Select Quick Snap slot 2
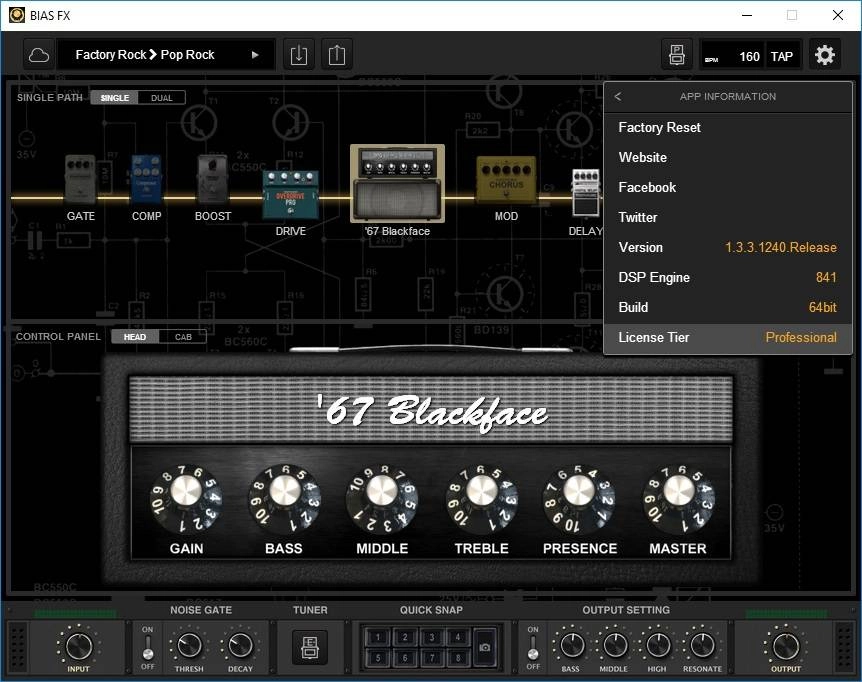Viewport: 862px width, 682px height. tap(405, 637)
